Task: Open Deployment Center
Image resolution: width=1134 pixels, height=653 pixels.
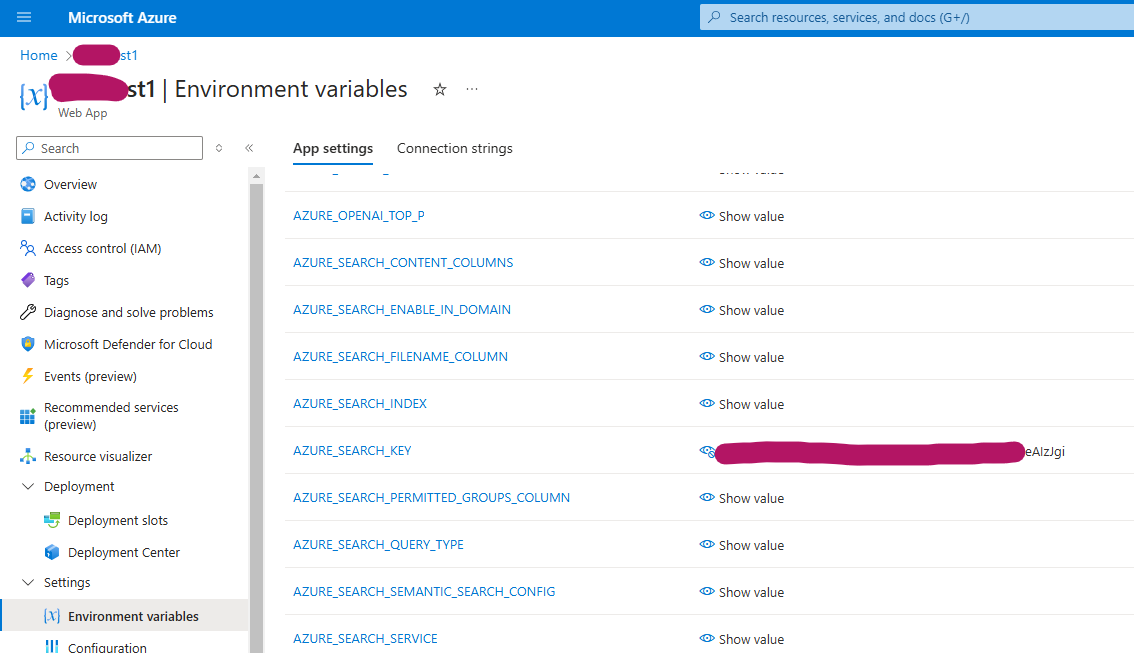Action: 124,552
